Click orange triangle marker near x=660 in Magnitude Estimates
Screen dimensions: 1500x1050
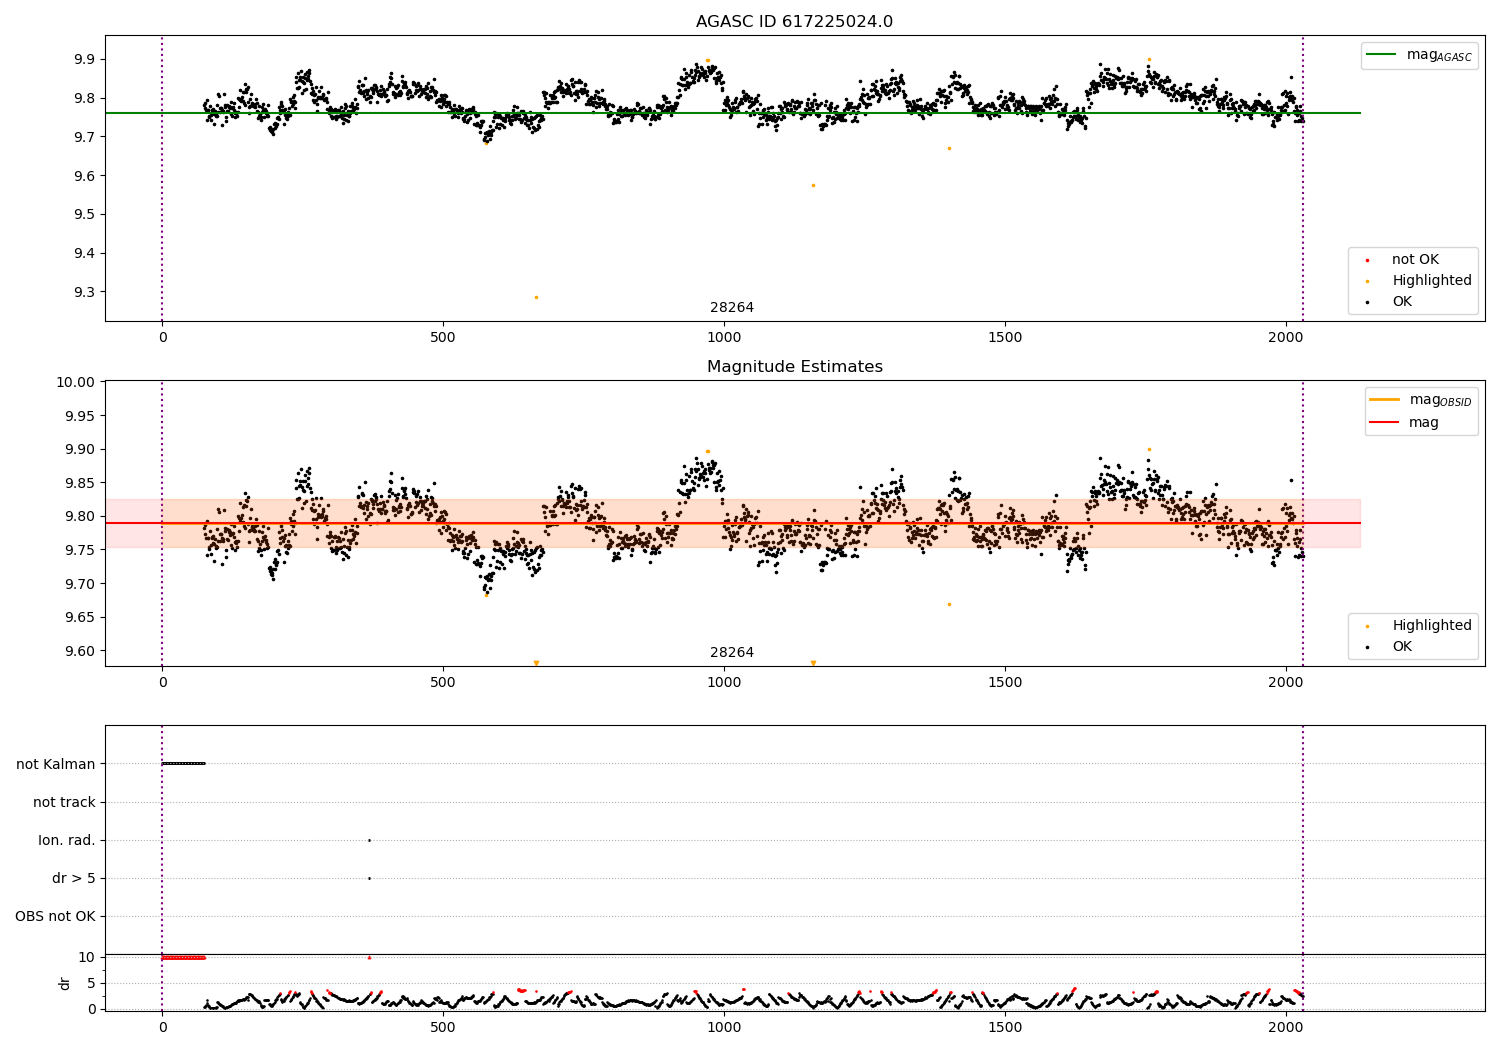tap(536, 663)
